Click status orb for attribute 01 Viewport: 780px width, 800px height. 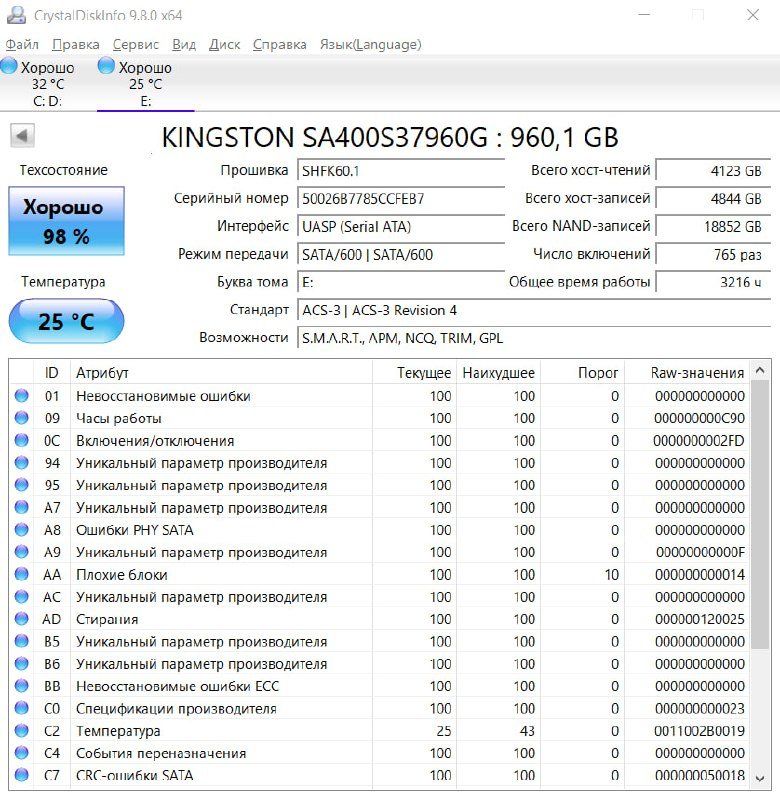click(21, 396)
